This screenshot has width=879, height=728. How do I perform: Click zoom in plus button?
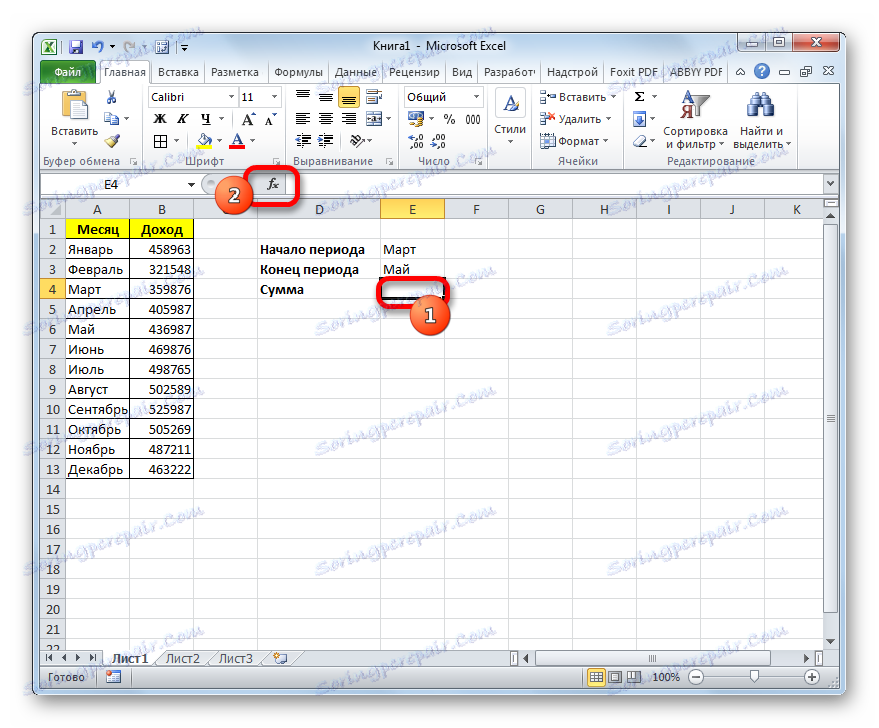click(x=812, y=677)
